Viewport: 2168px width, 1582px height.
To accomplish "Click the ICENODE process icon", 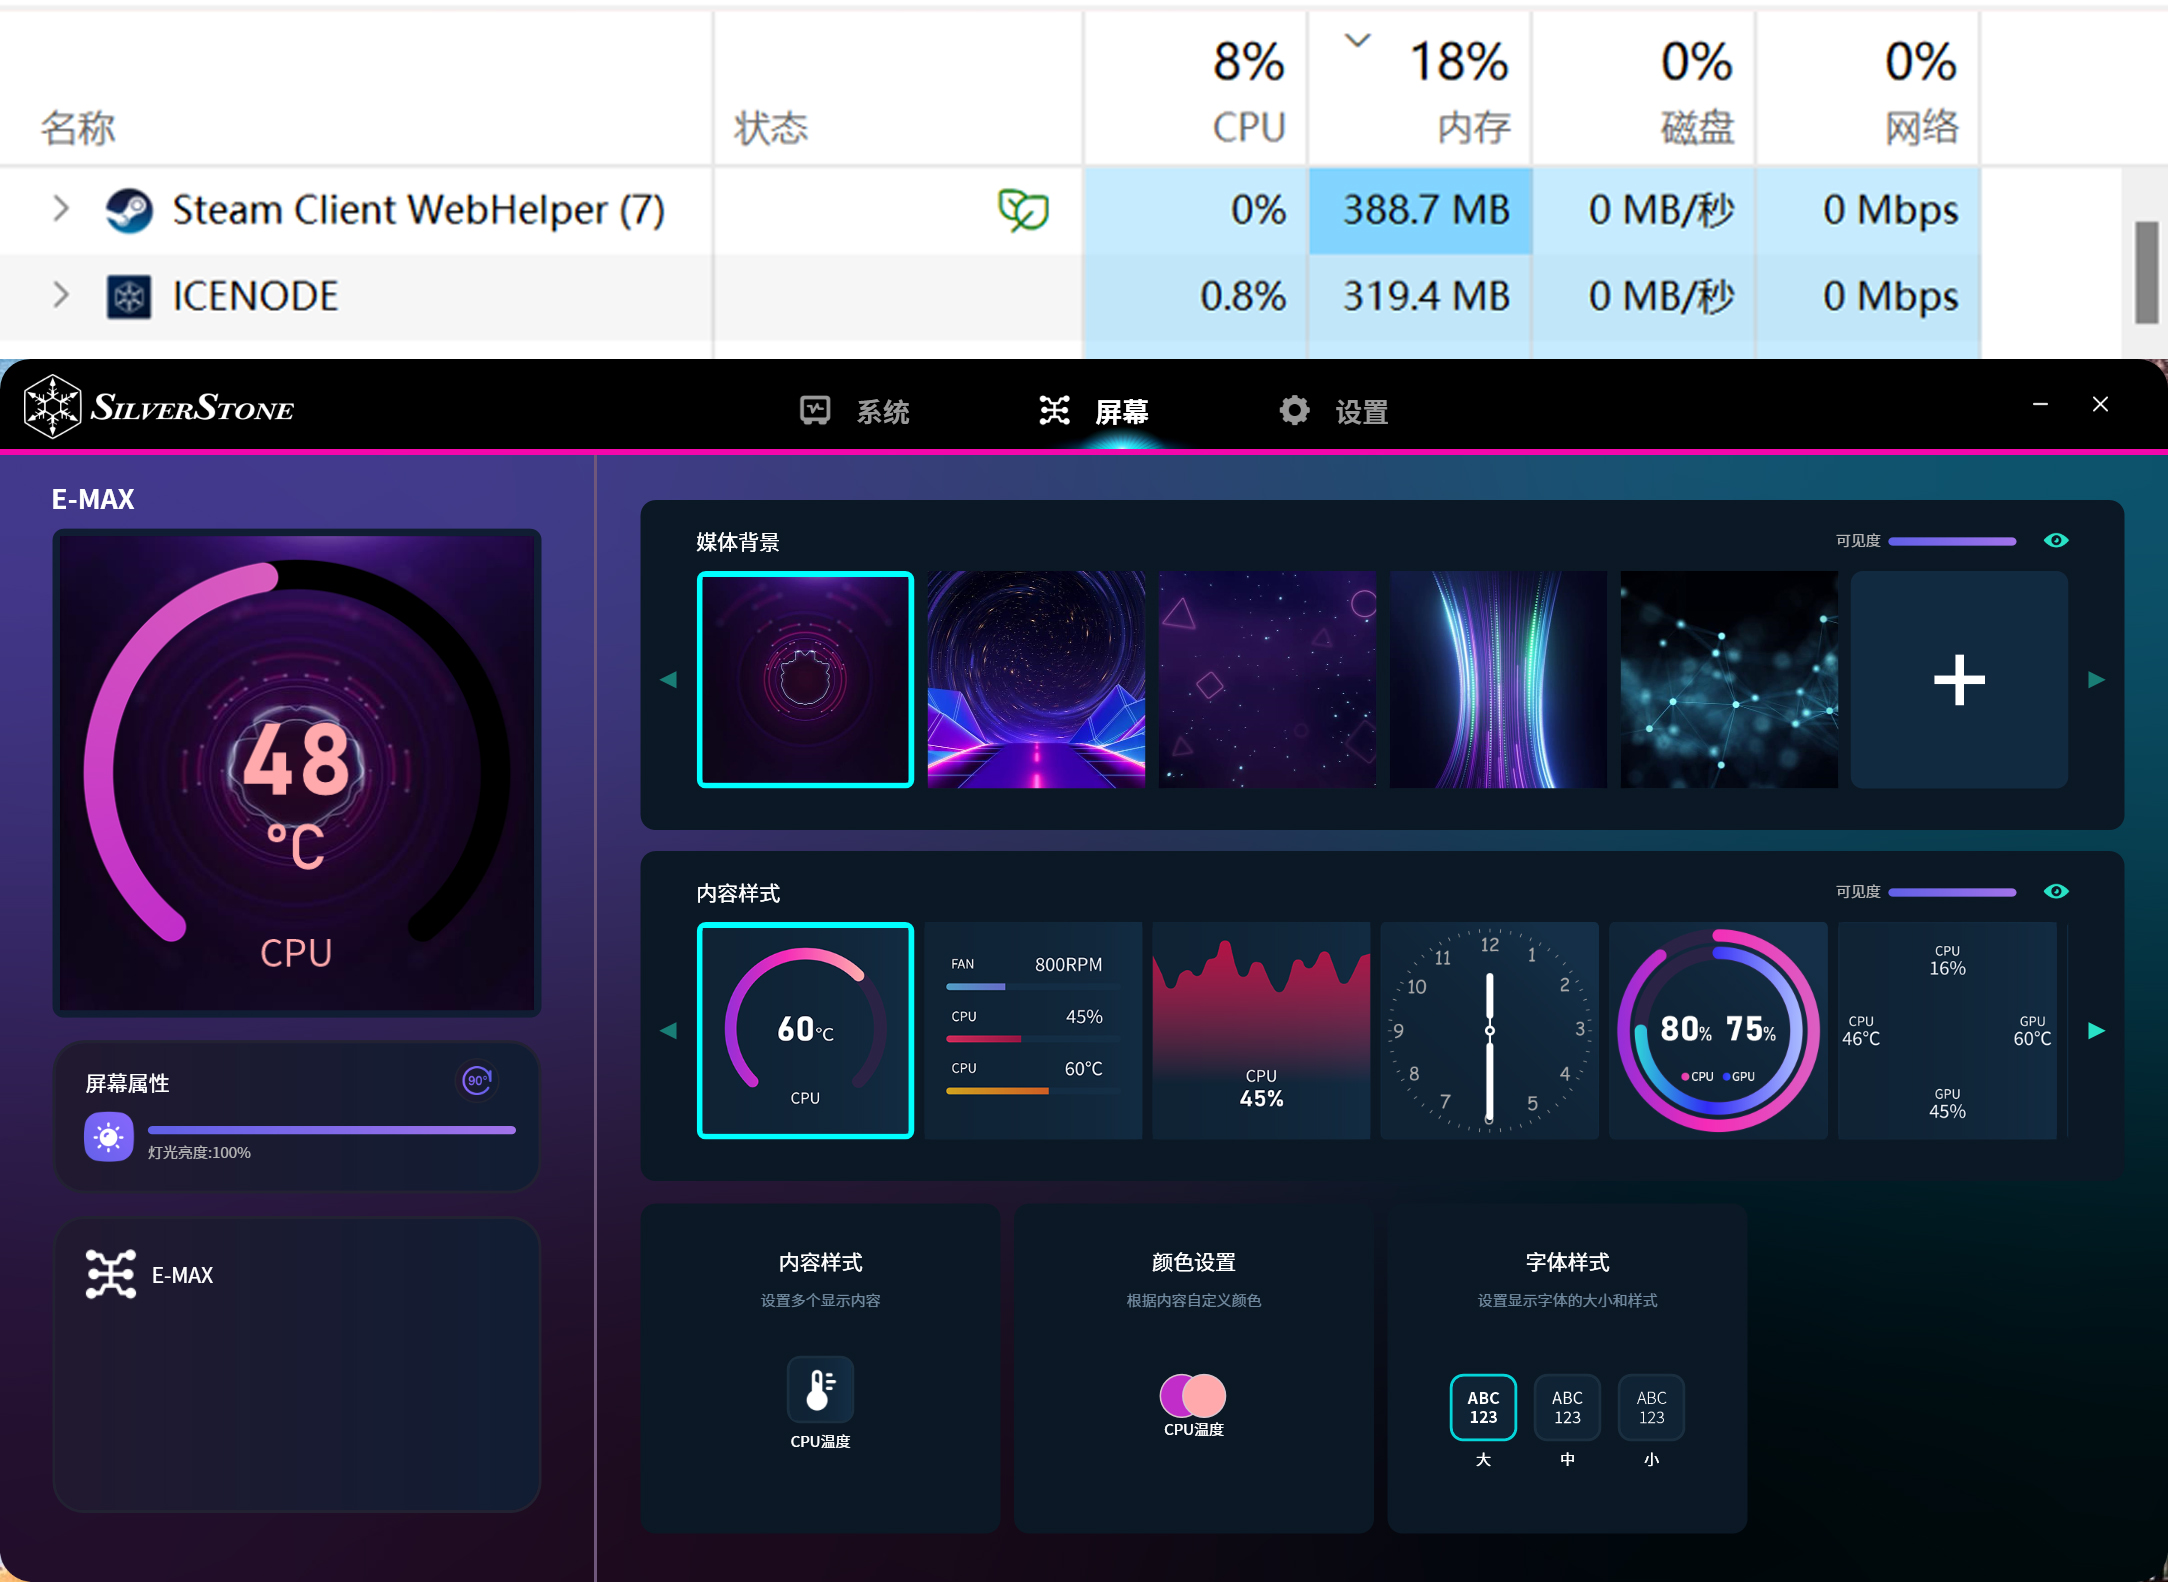I will (x=129, y=297).
